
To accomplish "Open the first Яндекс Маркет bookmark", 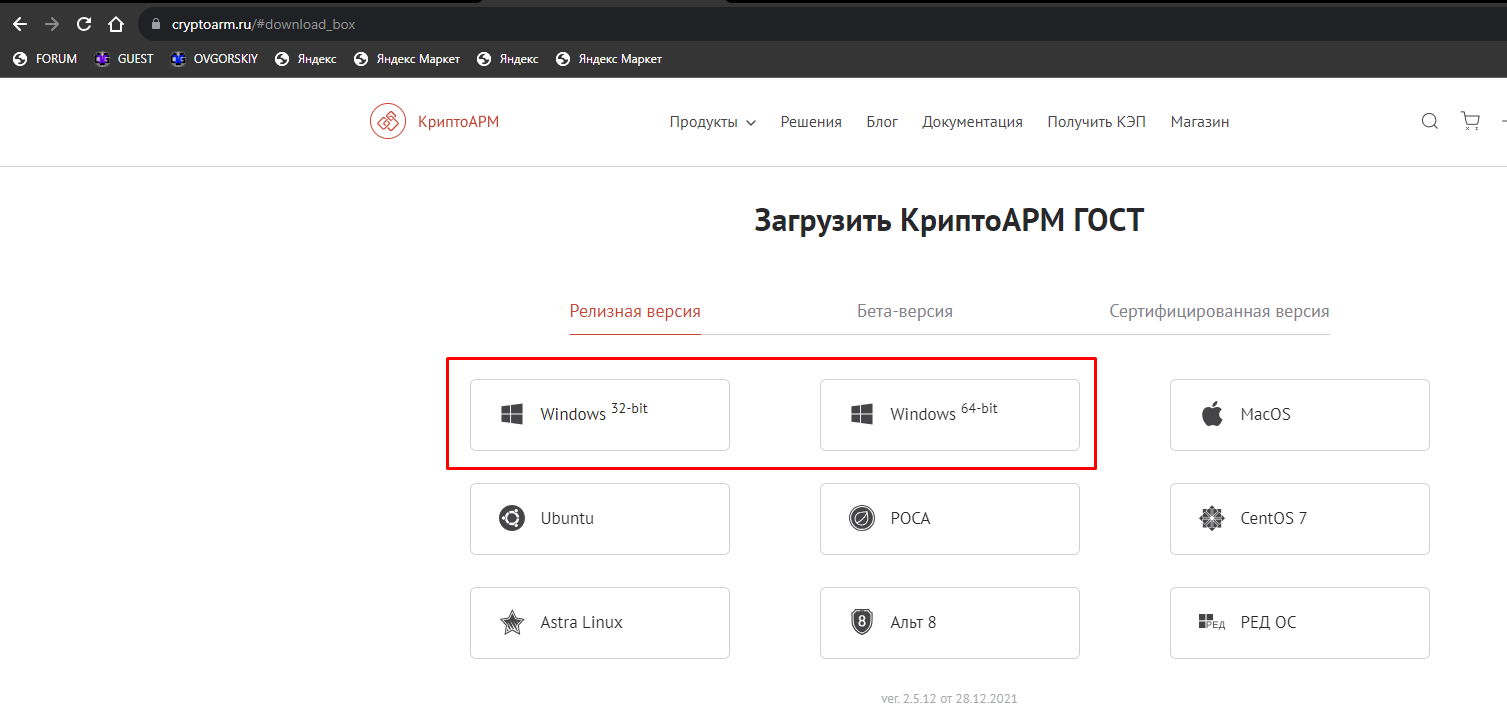I will (x=407, y=59).
